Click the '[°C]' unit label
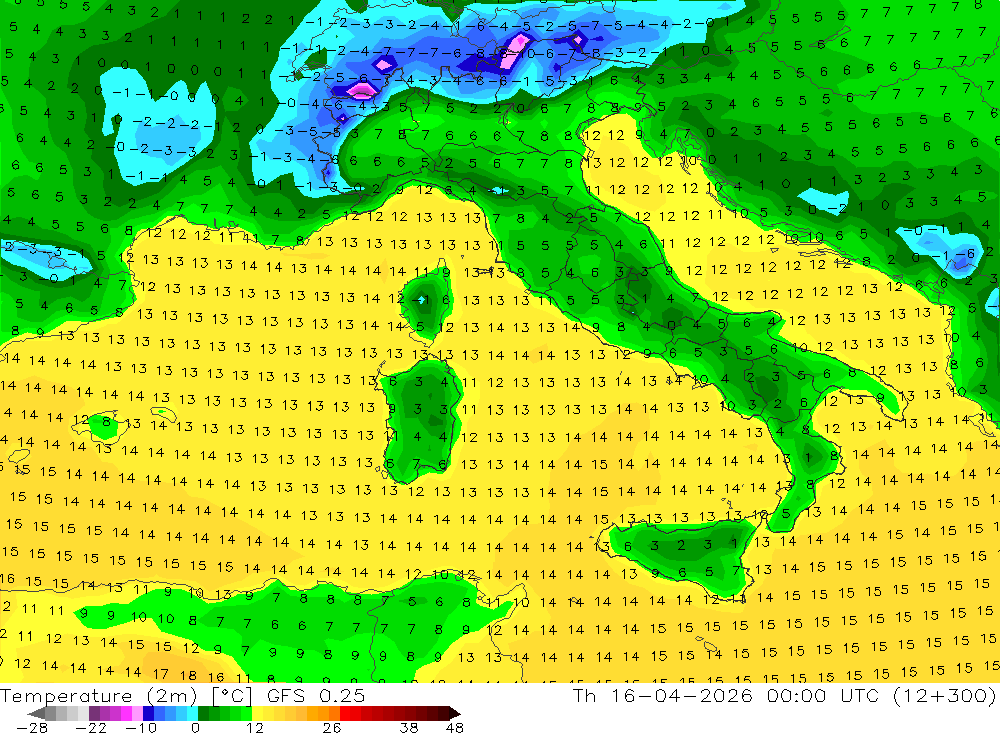This screenshot has width=1000, height=733. tap(232, 697)
